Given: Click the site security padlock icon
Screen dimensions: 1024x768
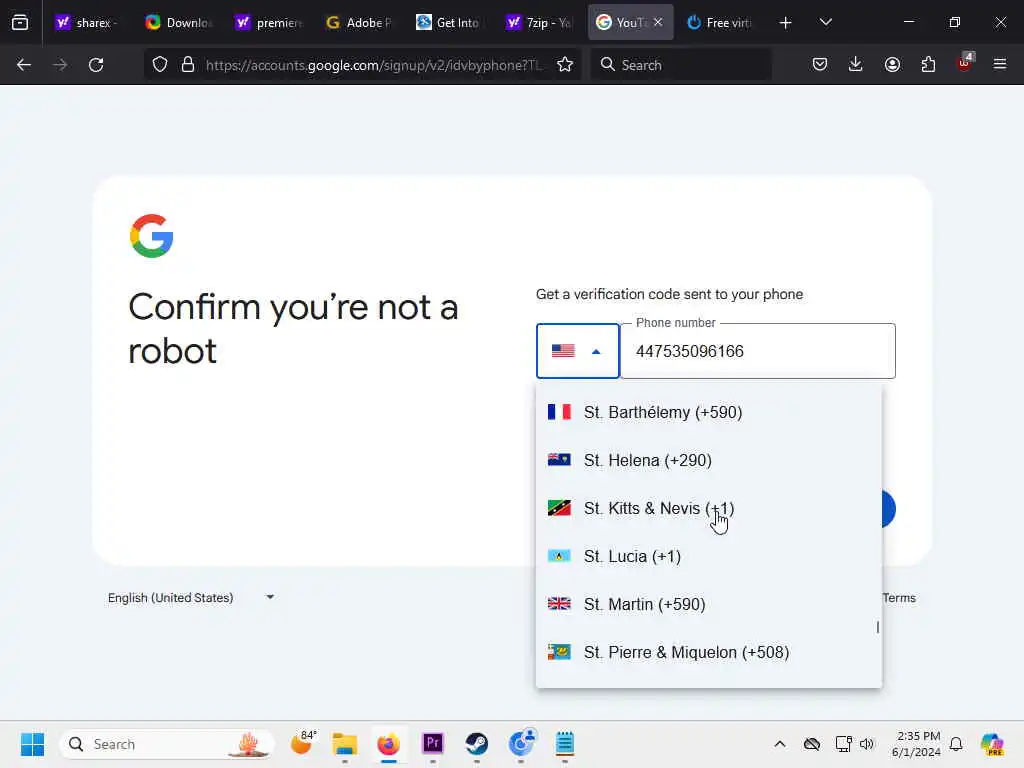Looking at the screenshot, I should point(188,65).
